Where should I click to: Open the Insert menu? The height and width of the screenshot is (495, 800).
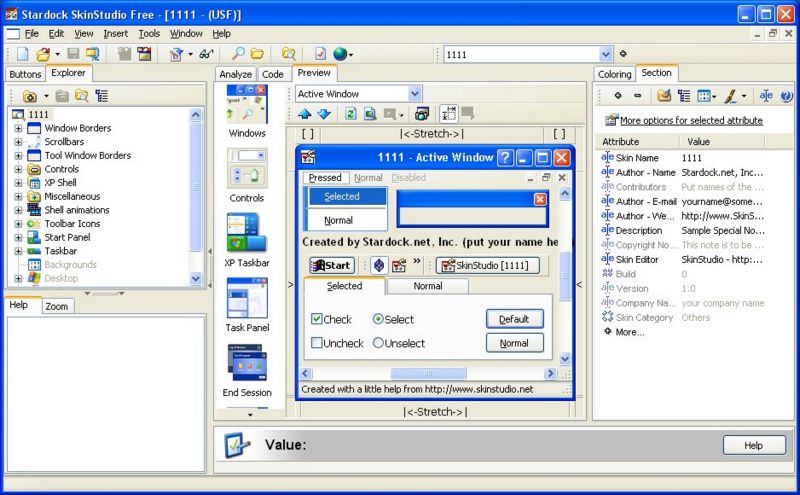116,33
